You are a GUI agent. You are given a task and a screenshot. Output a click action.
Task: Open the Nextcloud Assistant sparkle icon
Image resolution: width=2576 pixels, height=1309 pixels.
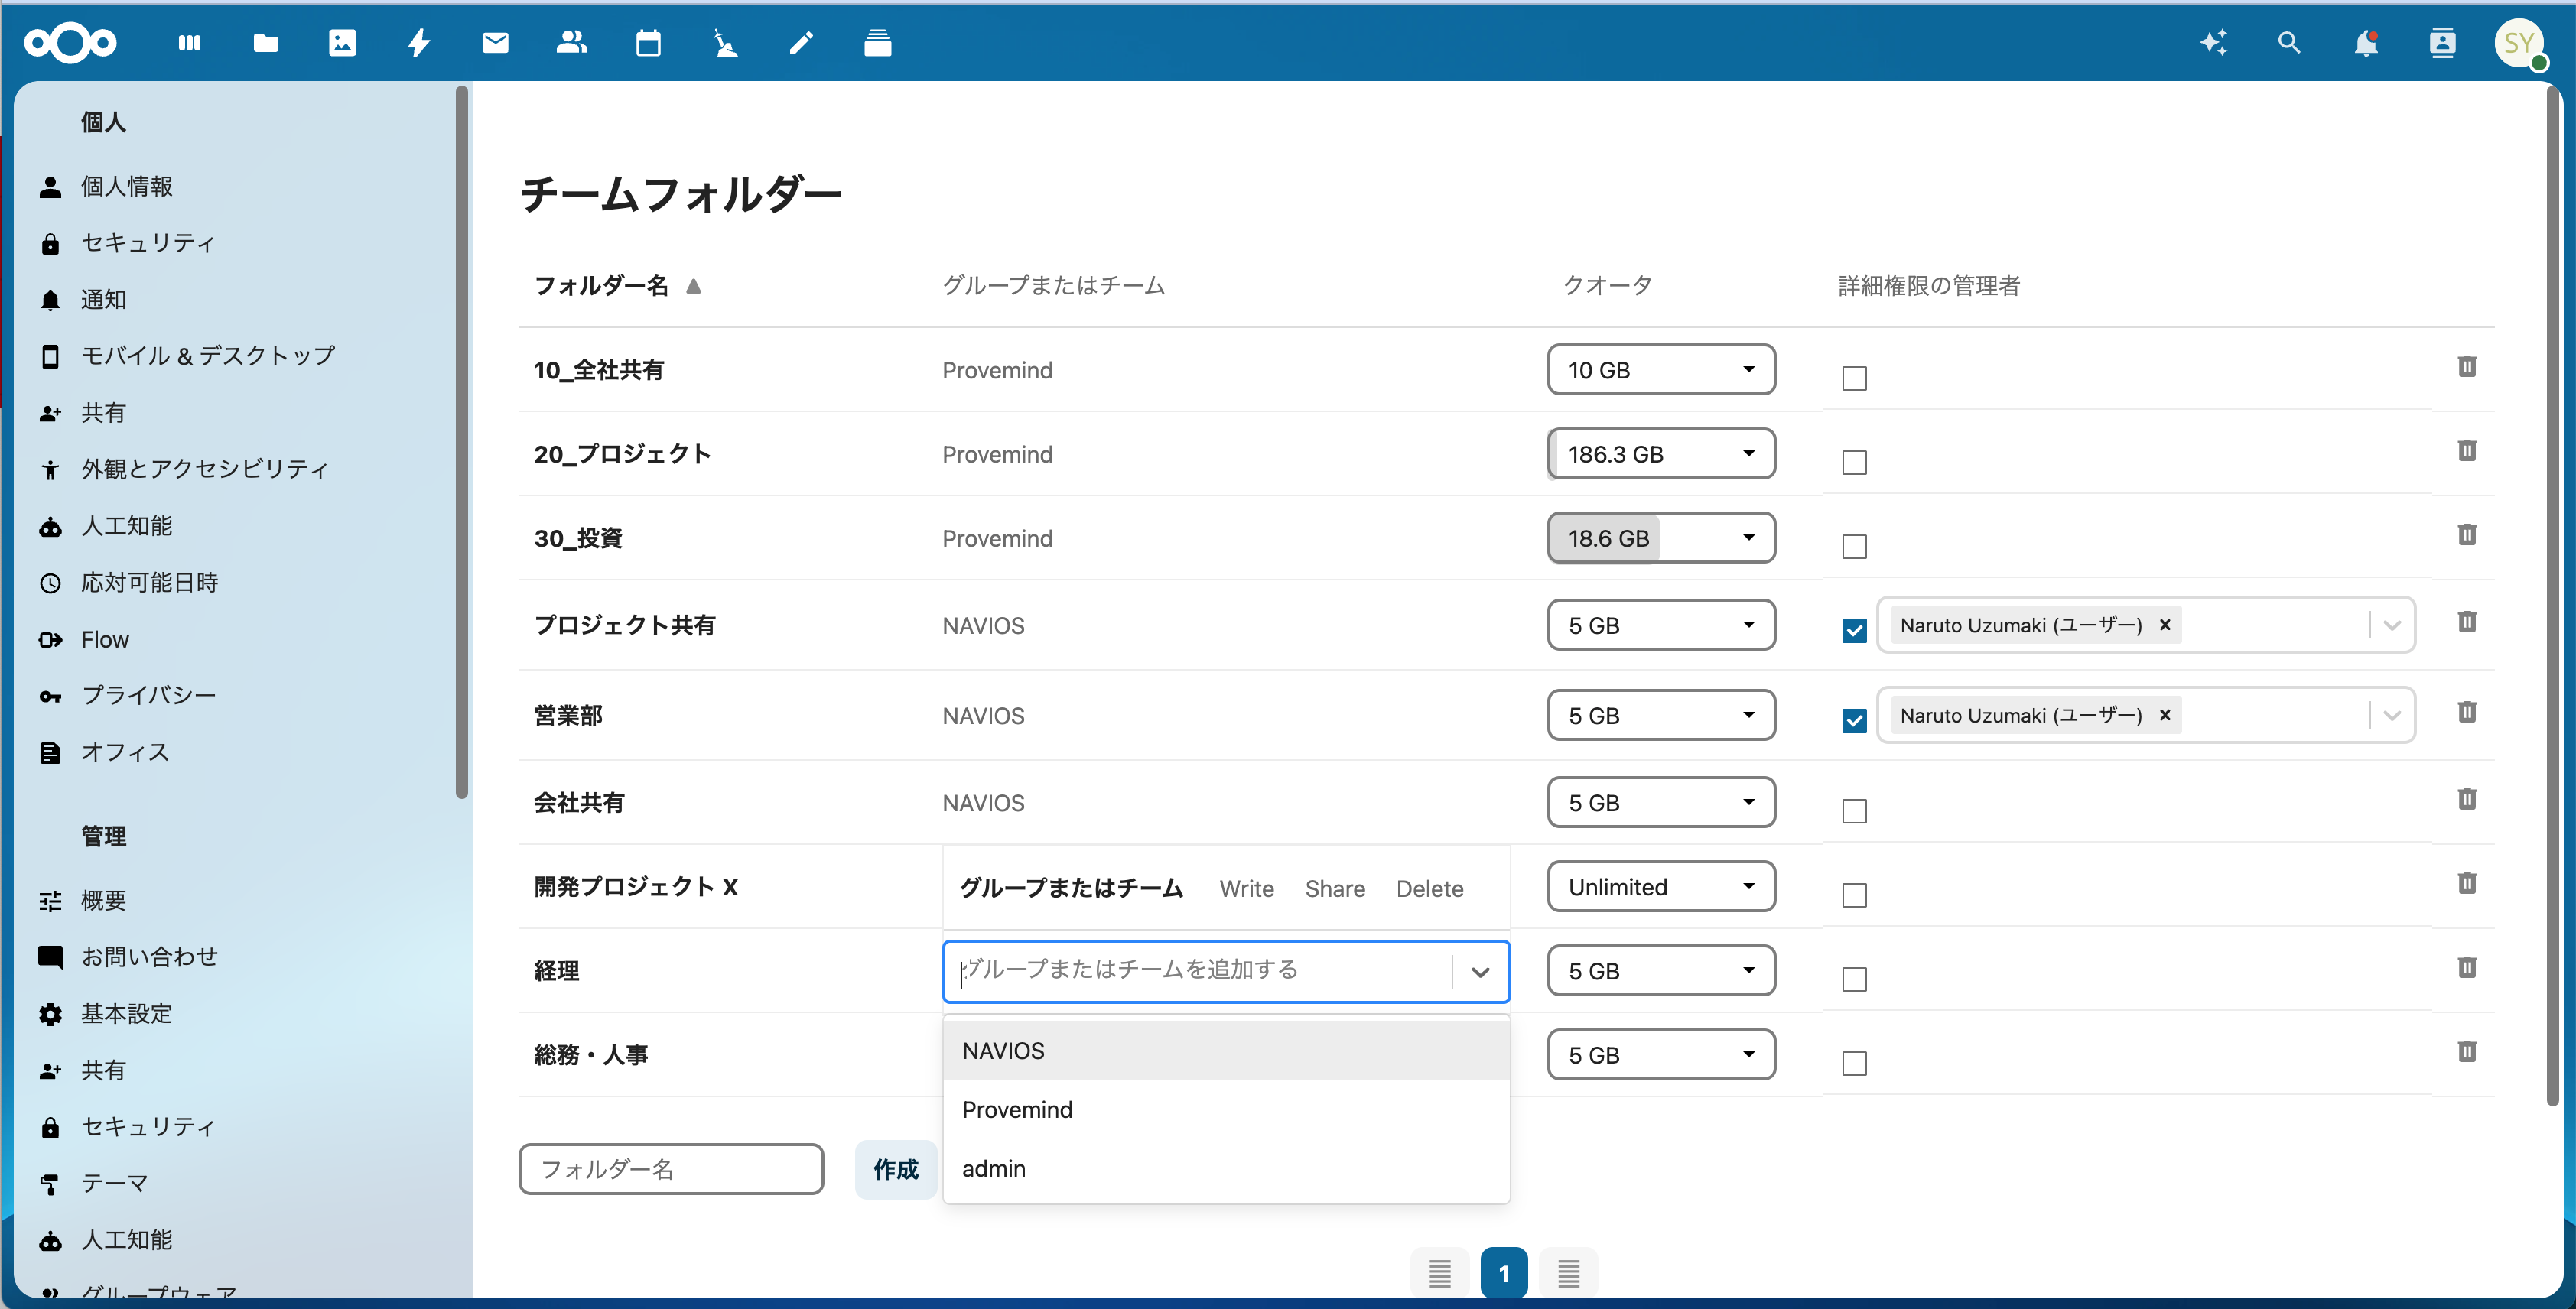click(x=2213, y=43)
